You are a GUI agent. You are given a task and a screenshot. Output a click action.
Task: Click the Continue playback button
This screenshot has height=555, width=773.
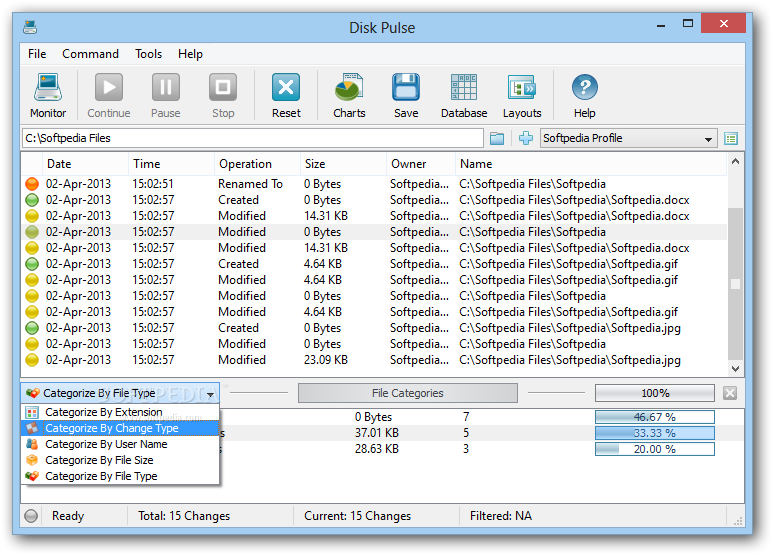tap(109, 95)
